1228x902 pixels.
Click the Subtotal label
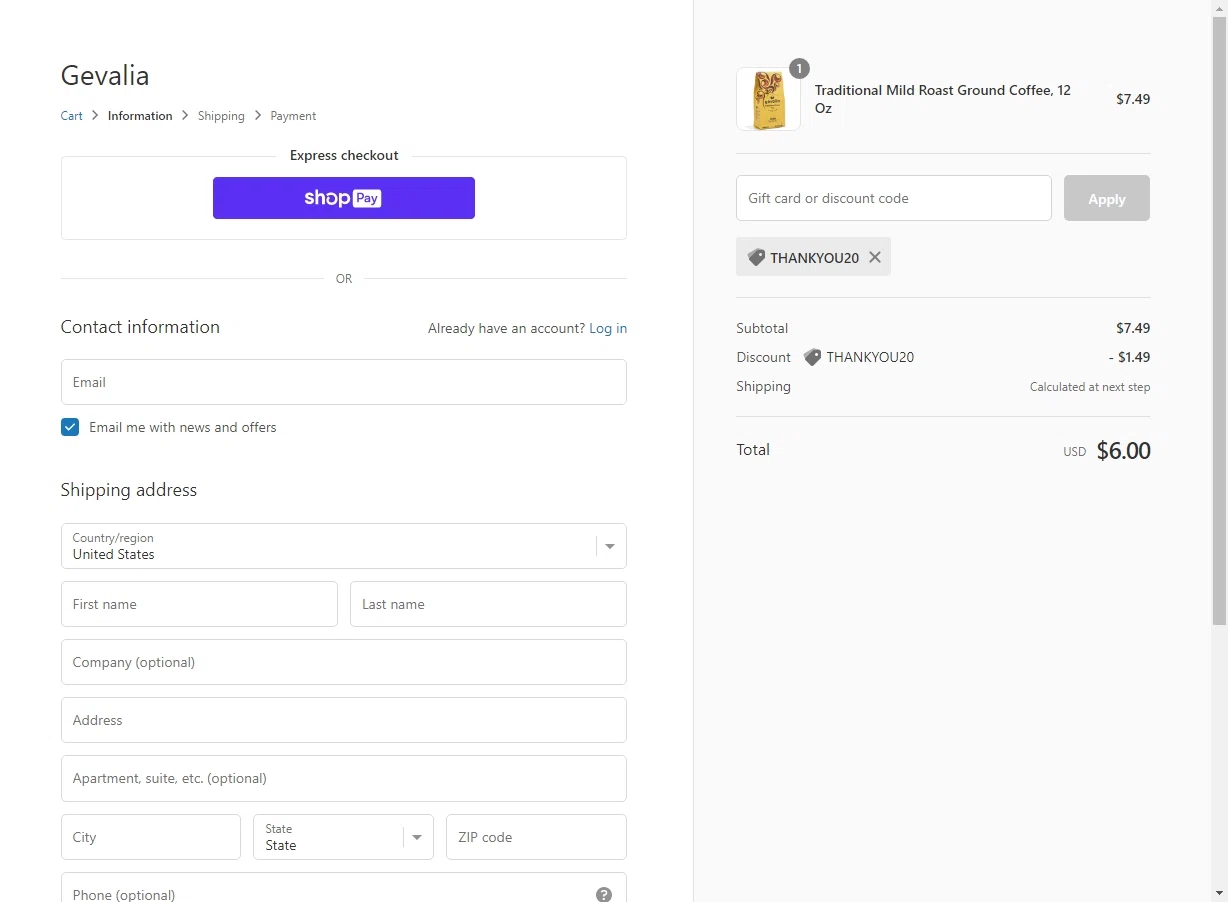(x=762, y=328)
